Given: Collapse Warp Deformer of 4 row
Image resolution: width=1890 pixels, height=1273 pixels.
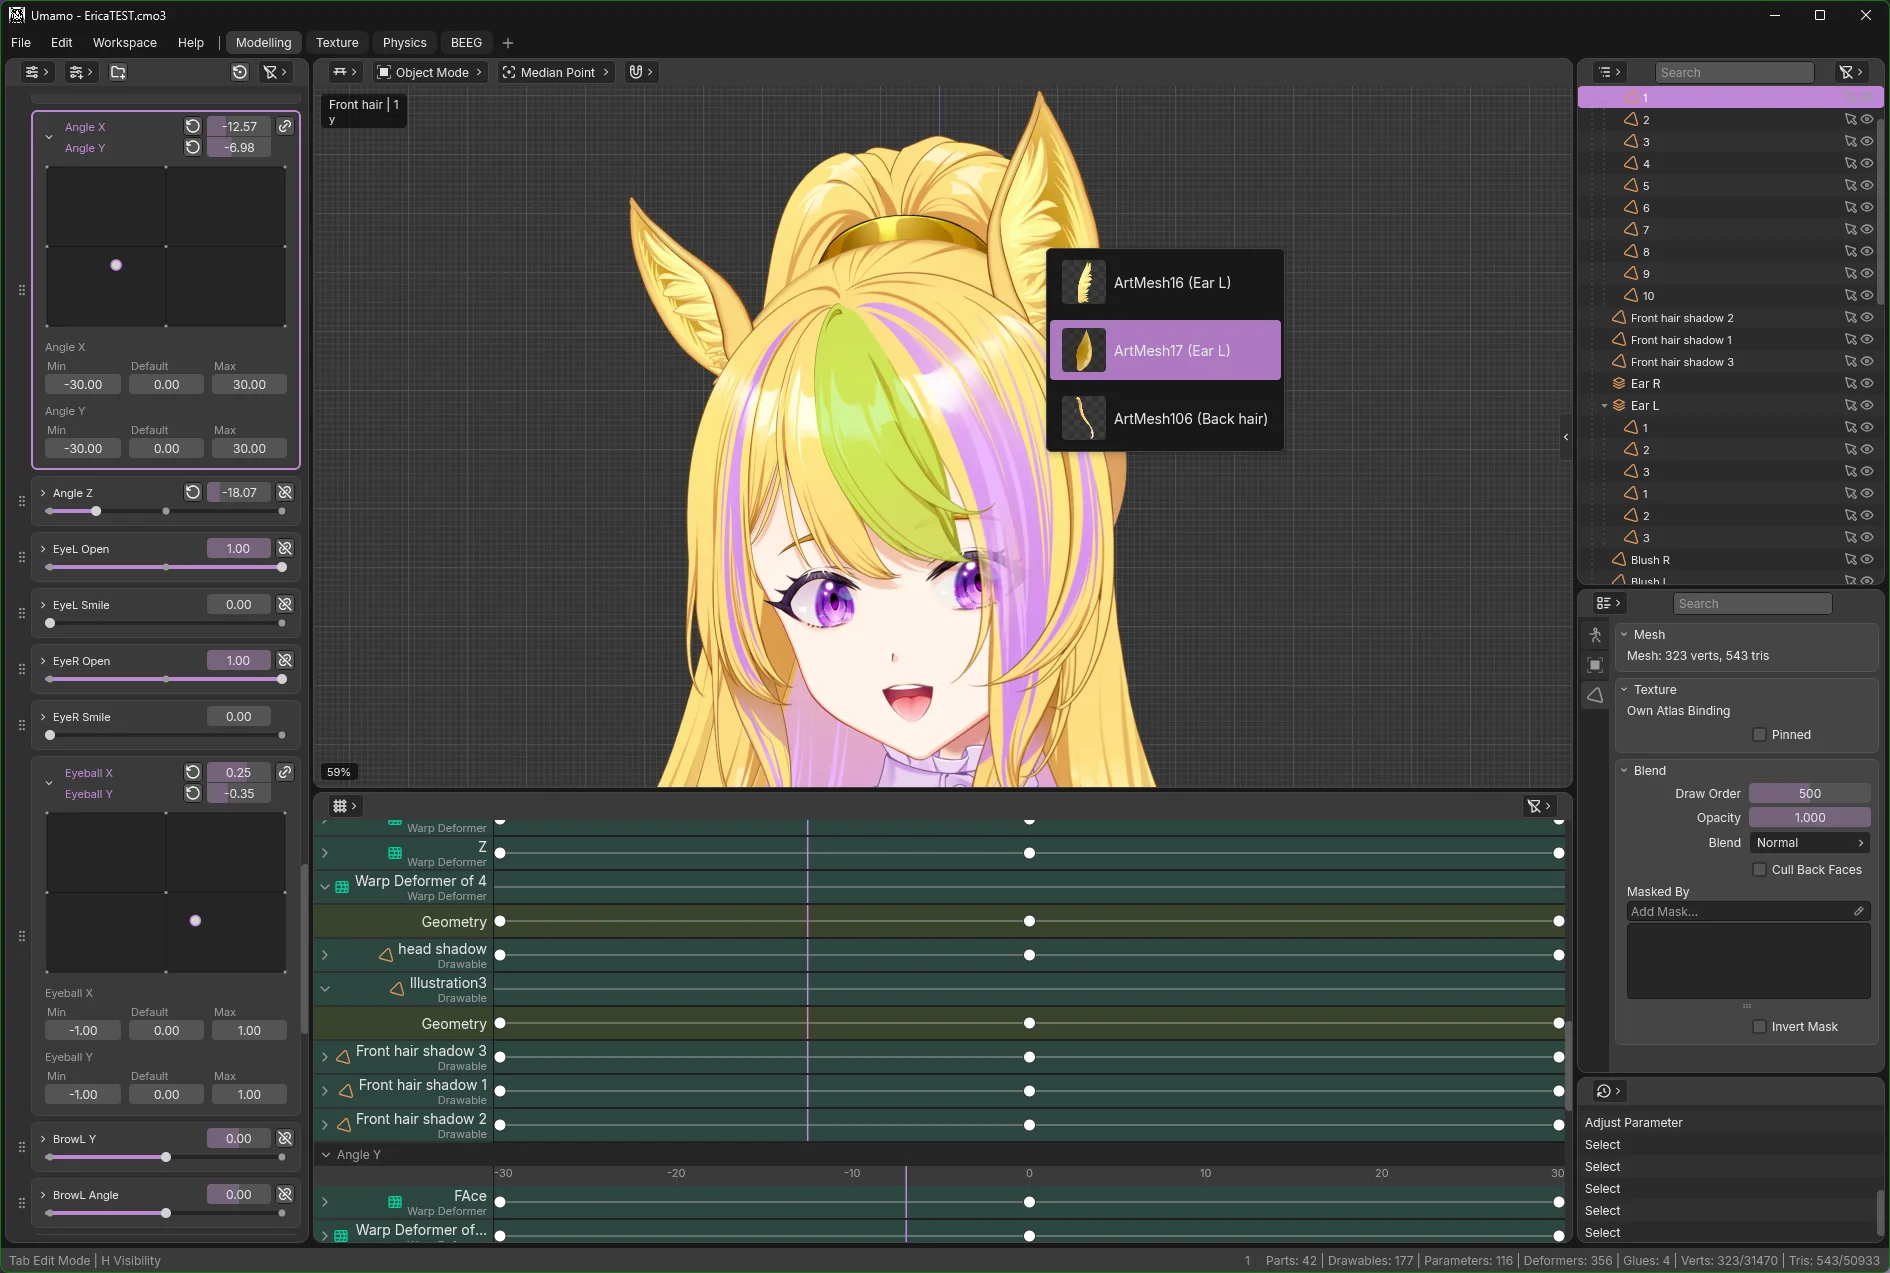Looking at the screenshot, I should tap(325, 887).
